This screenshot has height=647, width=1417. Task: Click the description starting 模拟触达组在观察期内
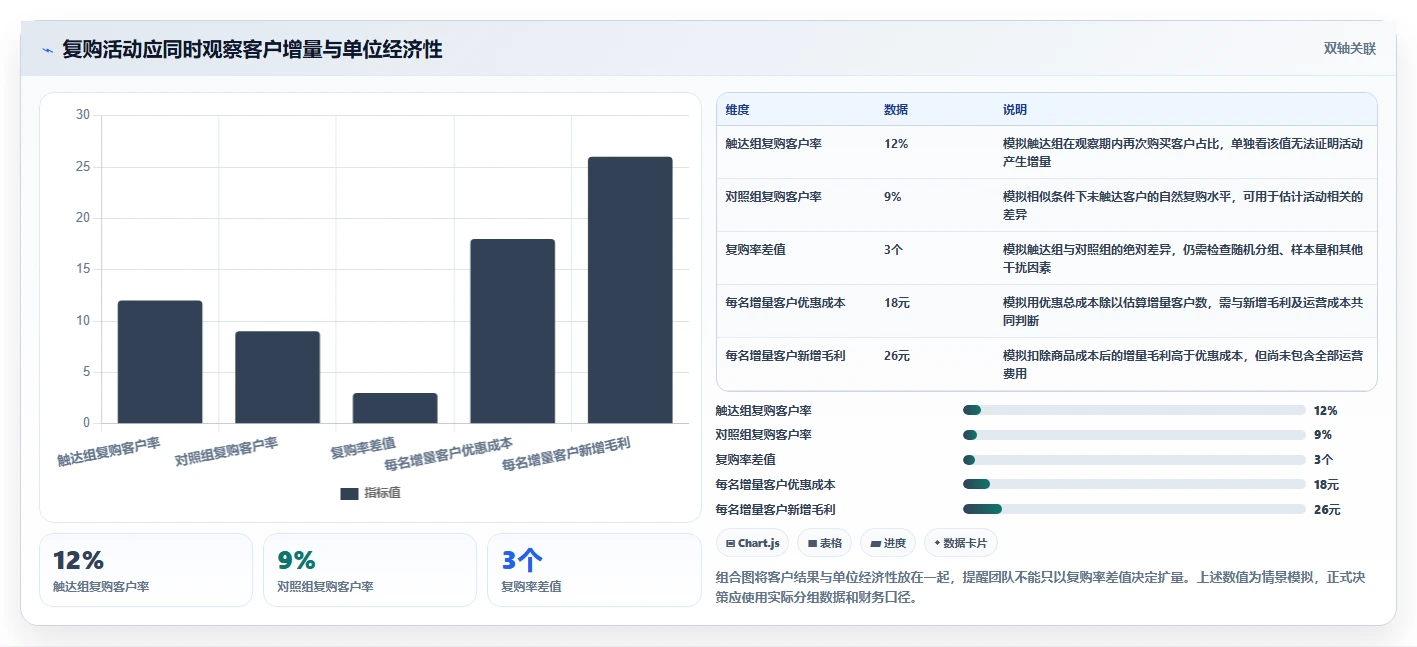1183,152
